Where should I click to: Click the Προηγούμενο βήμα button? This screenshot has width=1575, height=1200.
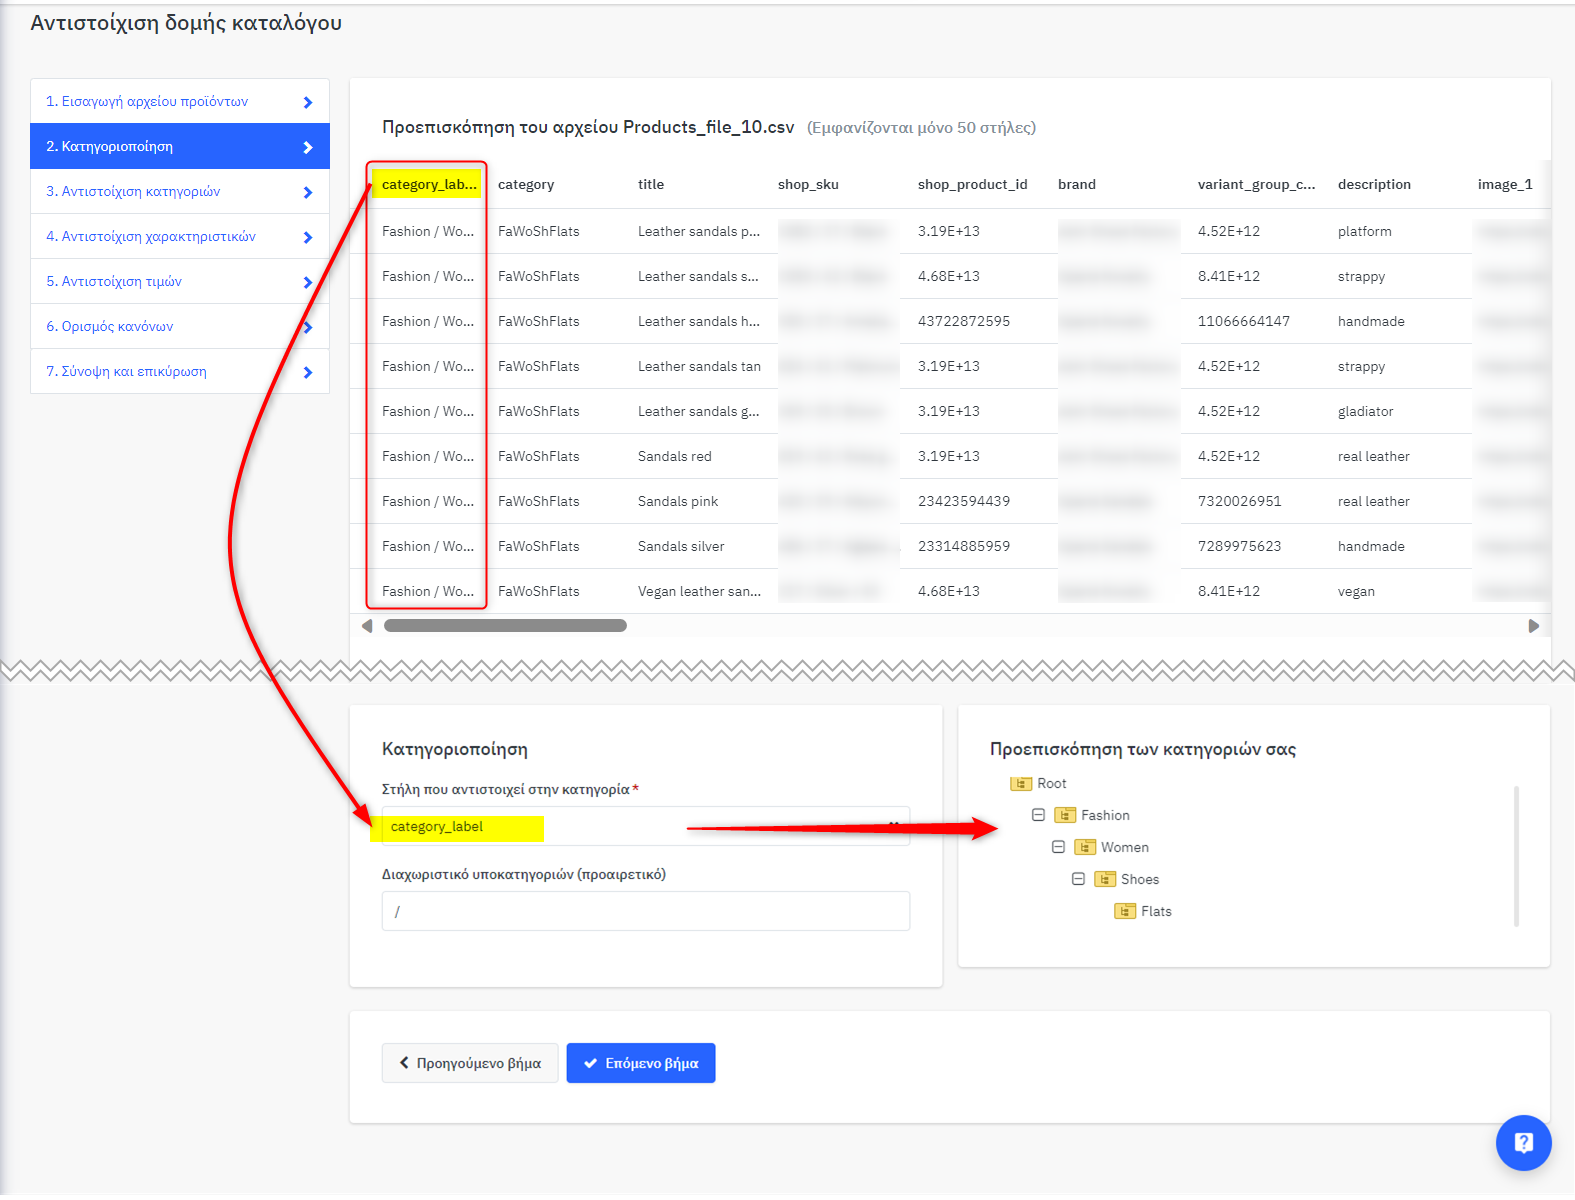point(470,1063)
